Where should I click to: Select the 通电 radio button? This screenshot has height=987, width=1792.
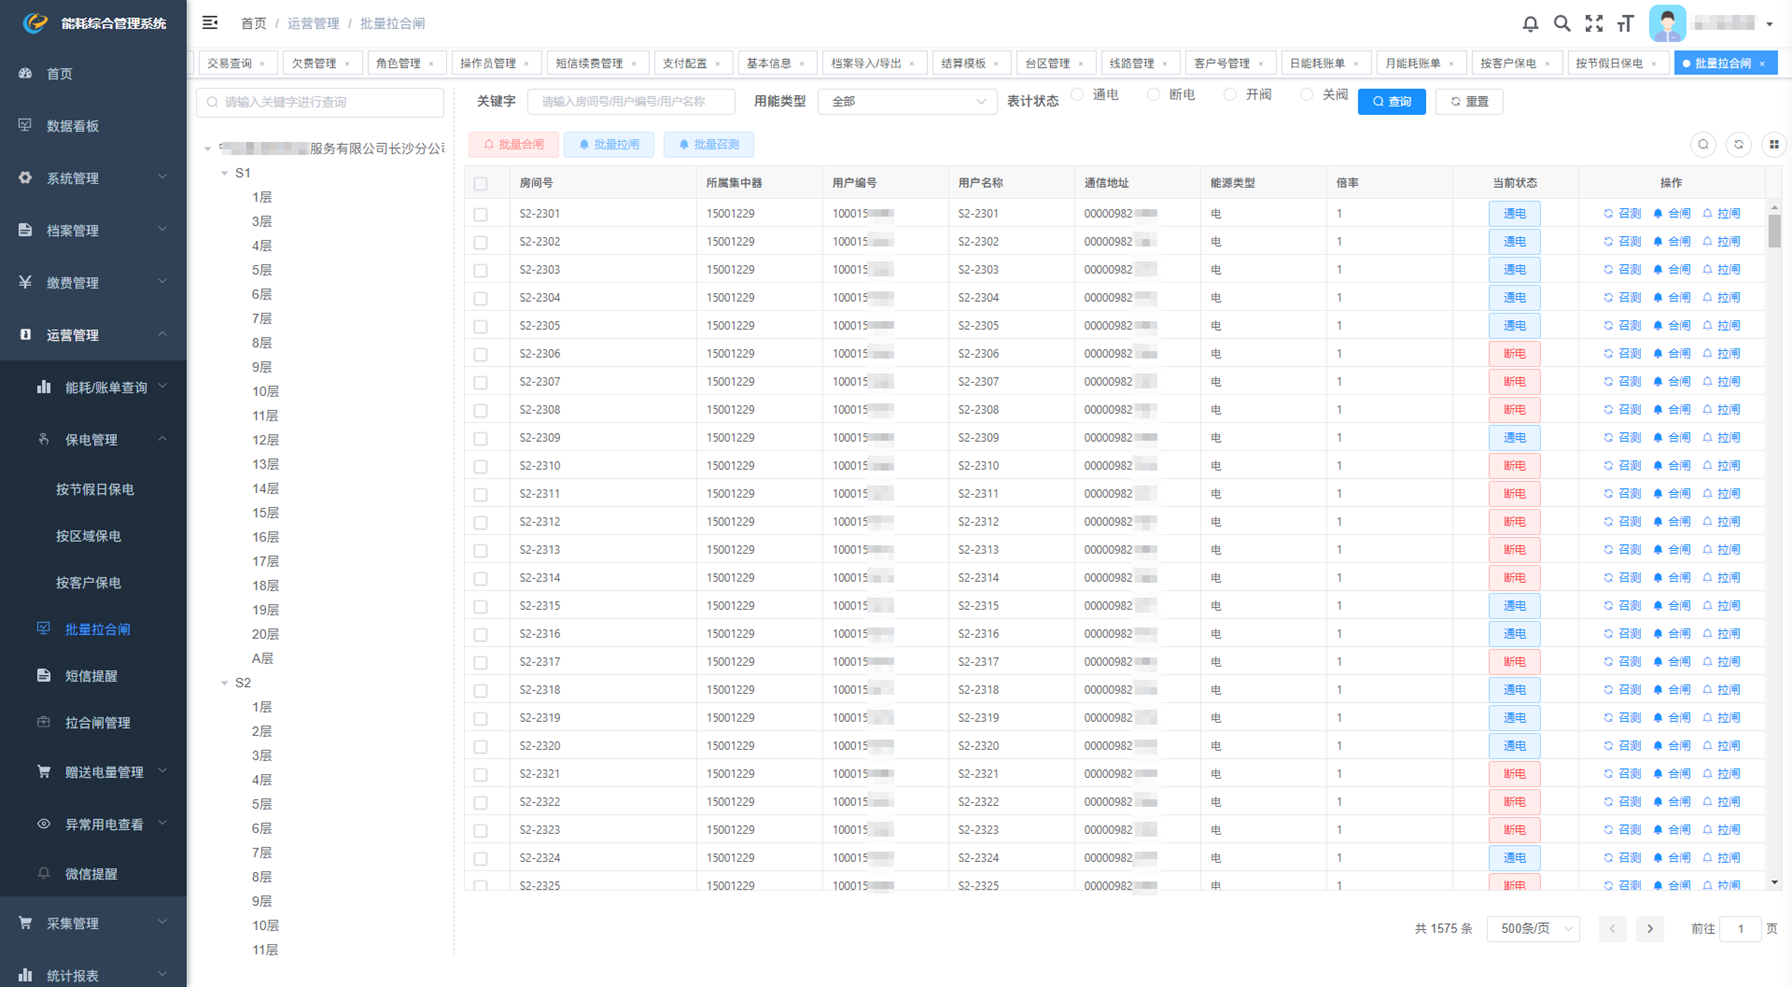tap(1078, 95)
